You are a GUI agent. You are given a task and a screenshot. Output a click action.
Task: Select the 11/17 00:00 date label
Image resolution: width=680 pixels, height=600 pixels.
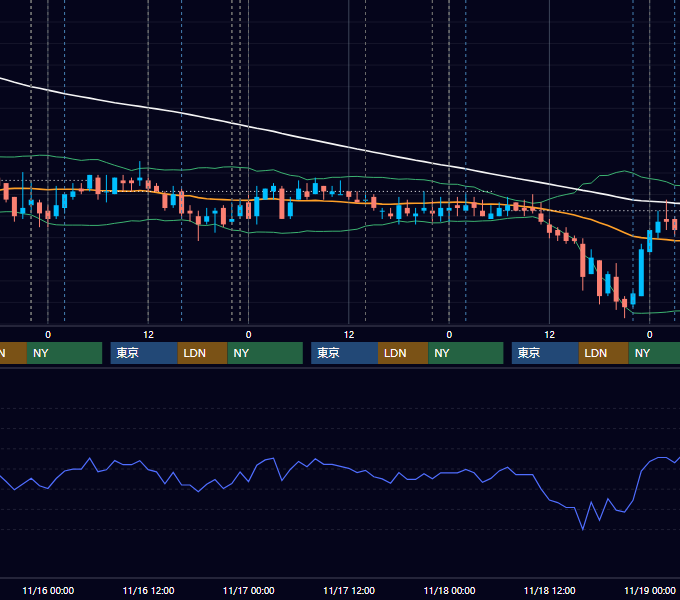pyautogui.click(x=248, y=590)
